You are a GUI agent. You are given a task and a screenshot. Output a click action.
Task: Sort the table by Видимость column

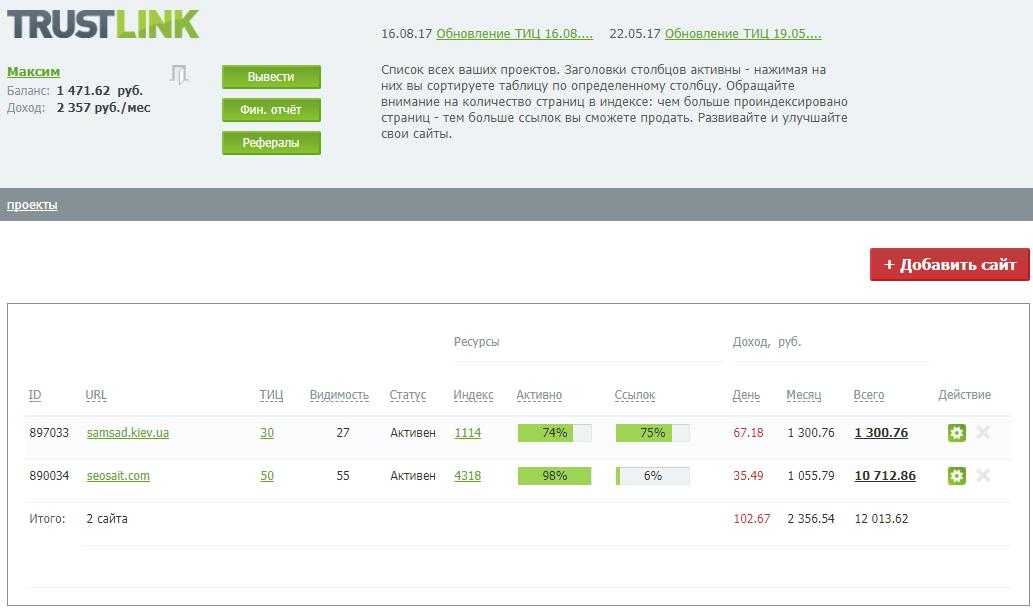click(339, 395)
